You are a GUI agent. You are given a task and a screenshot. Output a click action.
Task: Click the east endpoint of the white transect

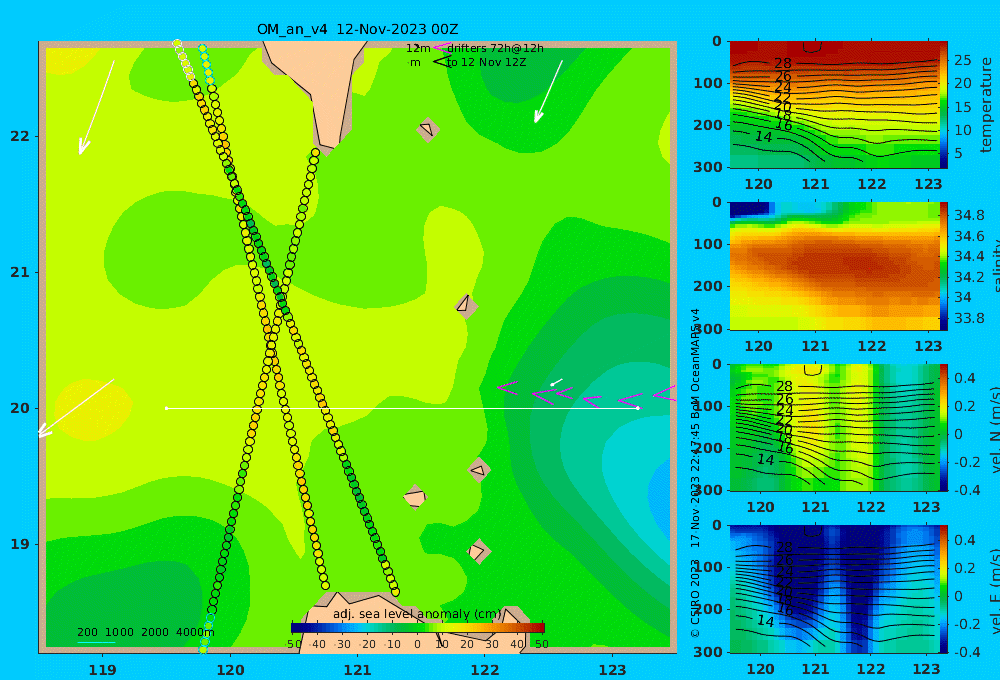(x=638, y=408)
